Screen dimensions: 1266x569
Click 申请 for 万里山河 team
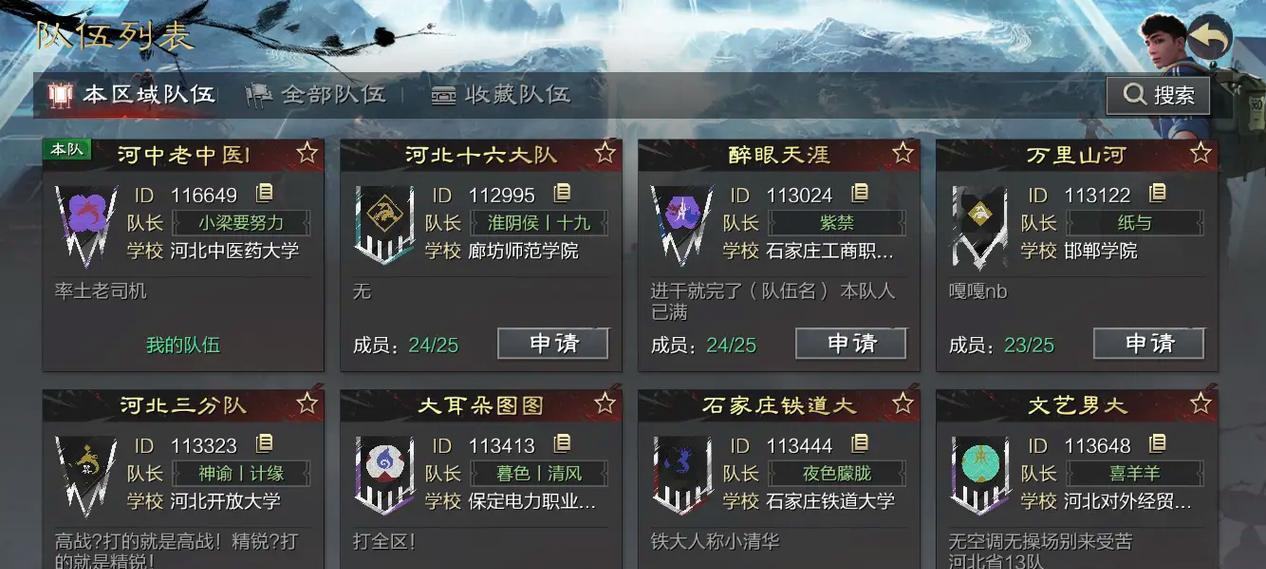[1149, 344]
